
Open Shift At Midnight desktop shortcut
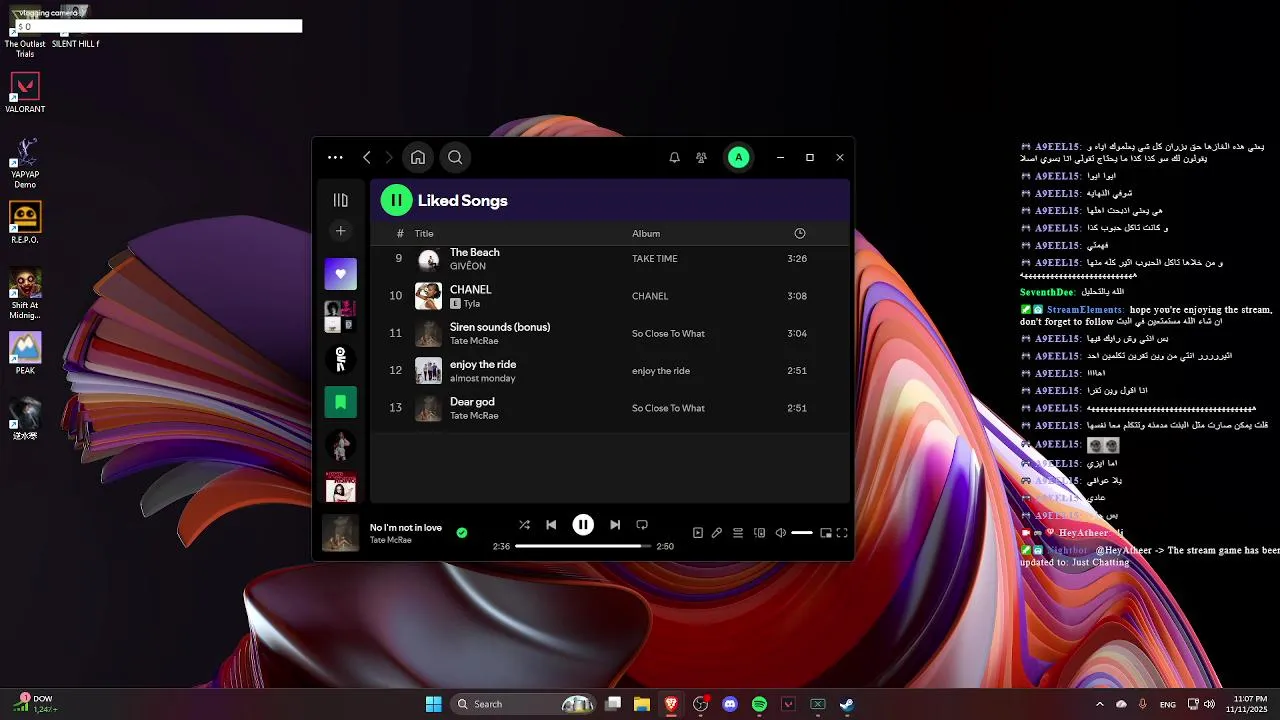pos(25,293)
